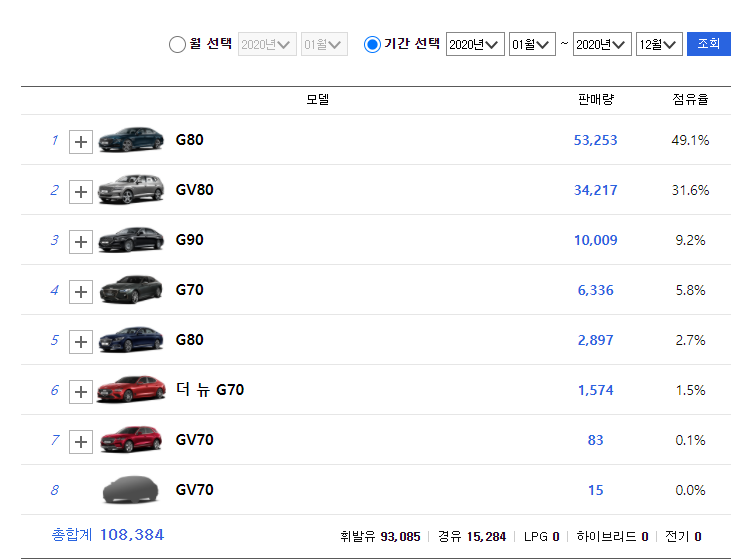Click the sales figure 34,217
The image size is (740, 559).
[x=595, y=190]
